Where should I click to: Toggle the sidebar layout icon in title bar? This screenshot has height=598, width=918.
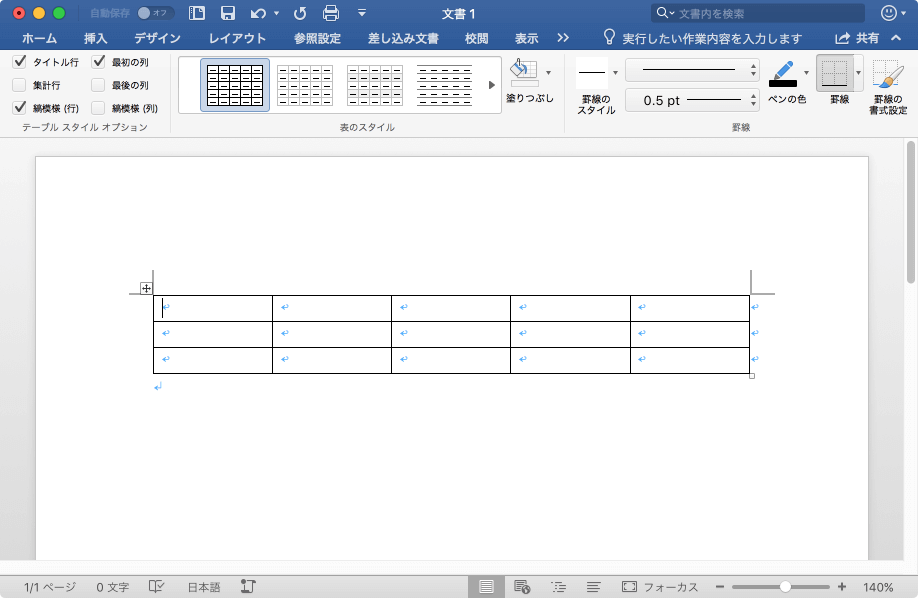197,13
